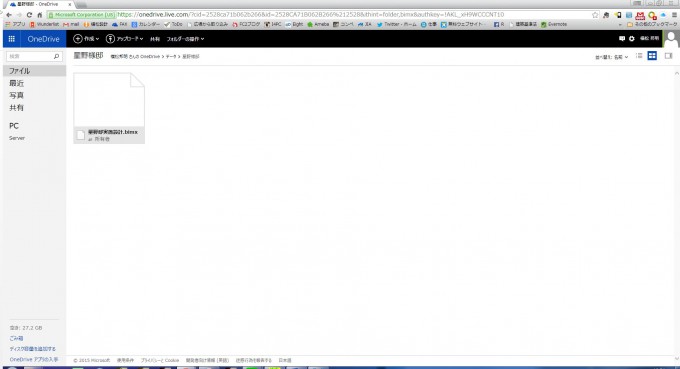Screen dimensions: 680x369
Task: Open the Chrome hamburger menu icon
Action: tap(674, 15)
